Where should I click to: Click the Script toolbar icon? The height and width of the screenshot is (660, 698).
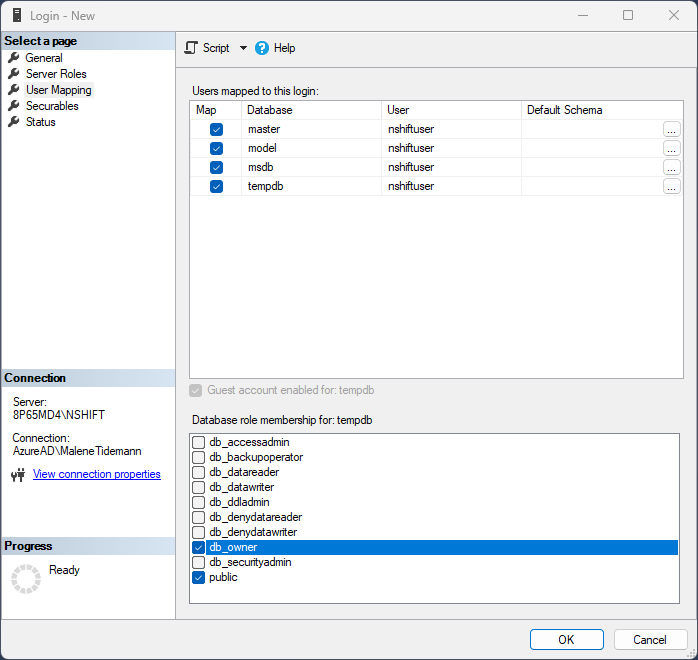tap(192, 48)
